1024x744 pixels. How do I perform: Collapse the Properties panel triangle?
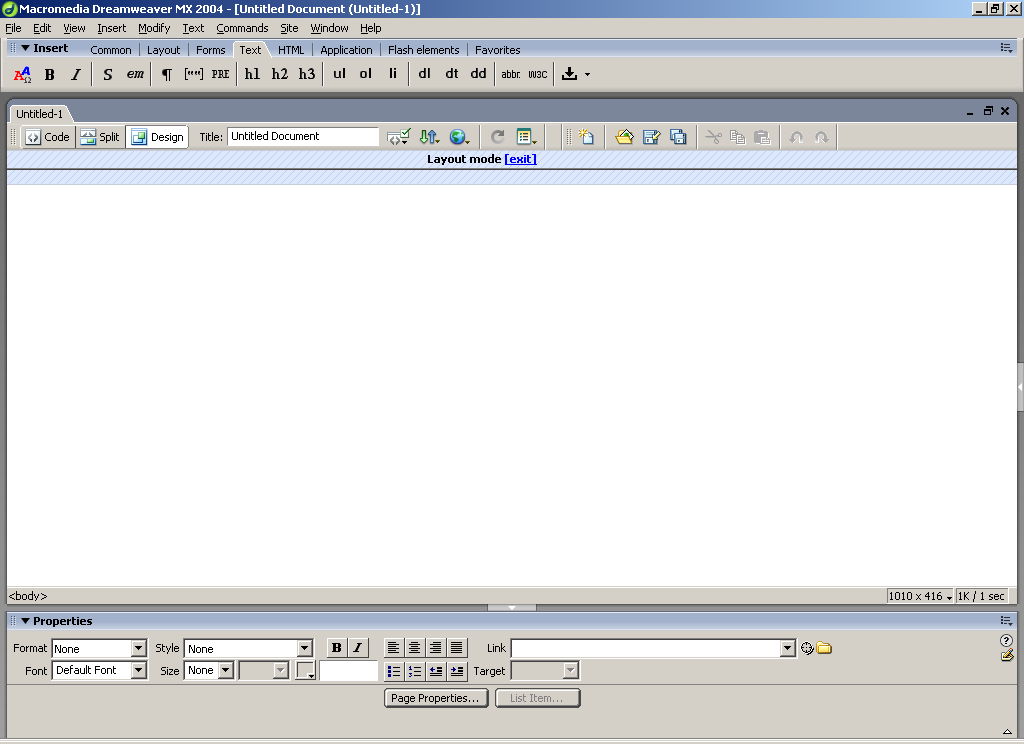pos(25,621)
